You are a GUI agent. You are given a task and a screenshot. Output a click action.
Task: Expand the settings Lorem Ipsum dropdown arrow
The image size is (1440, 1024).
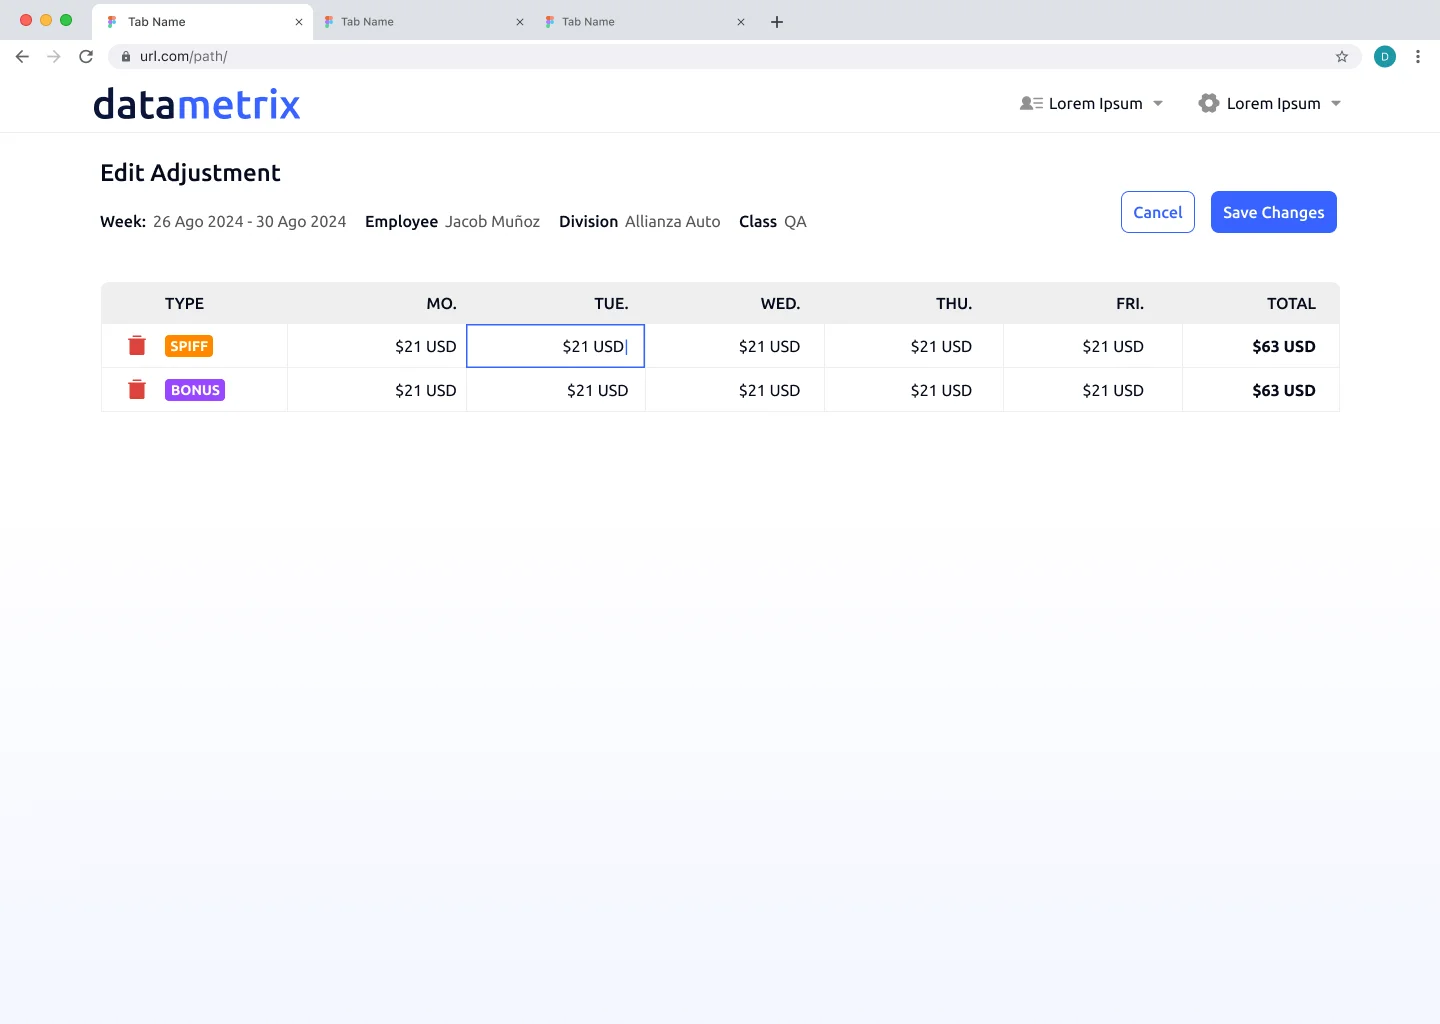[1336, 104]
